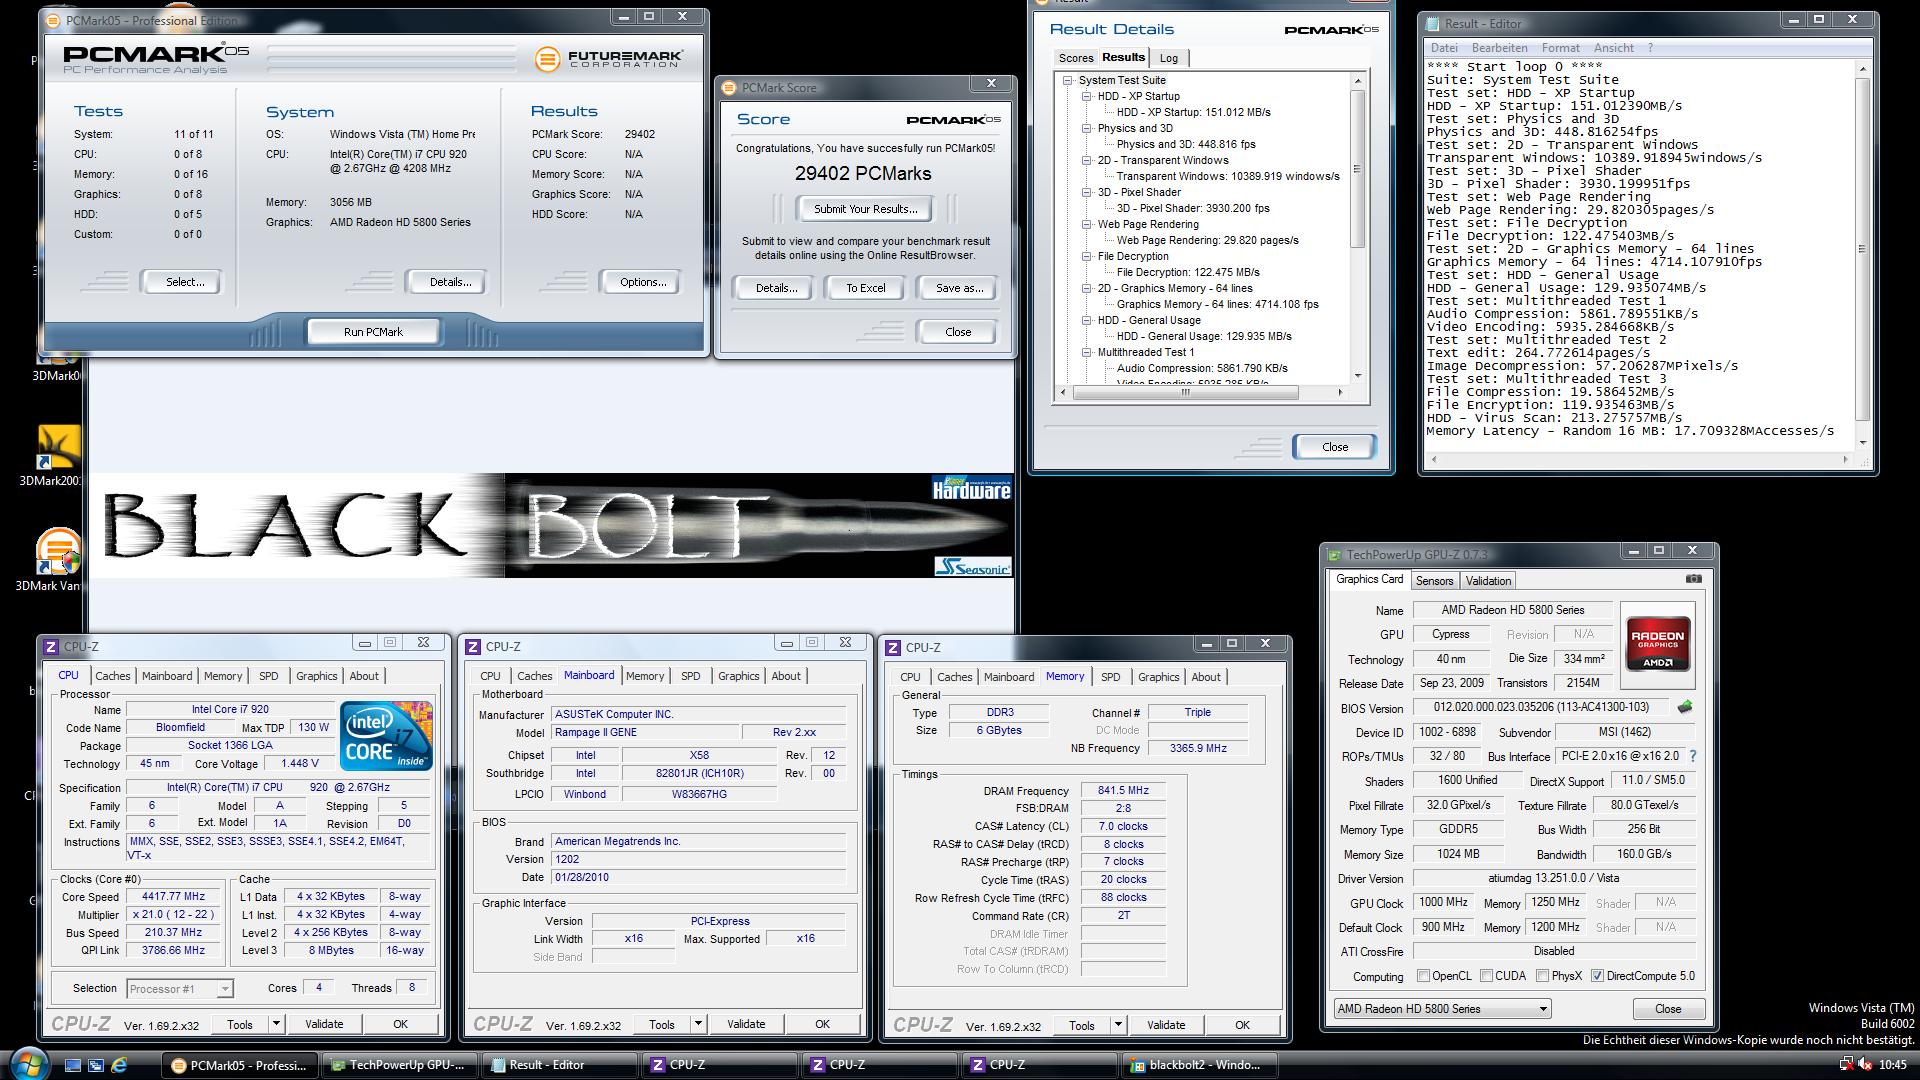Image resolution: width=1920 pixels, height=1080 pixels.
Task: Click the To Excel button
Action: click(865, 288)
